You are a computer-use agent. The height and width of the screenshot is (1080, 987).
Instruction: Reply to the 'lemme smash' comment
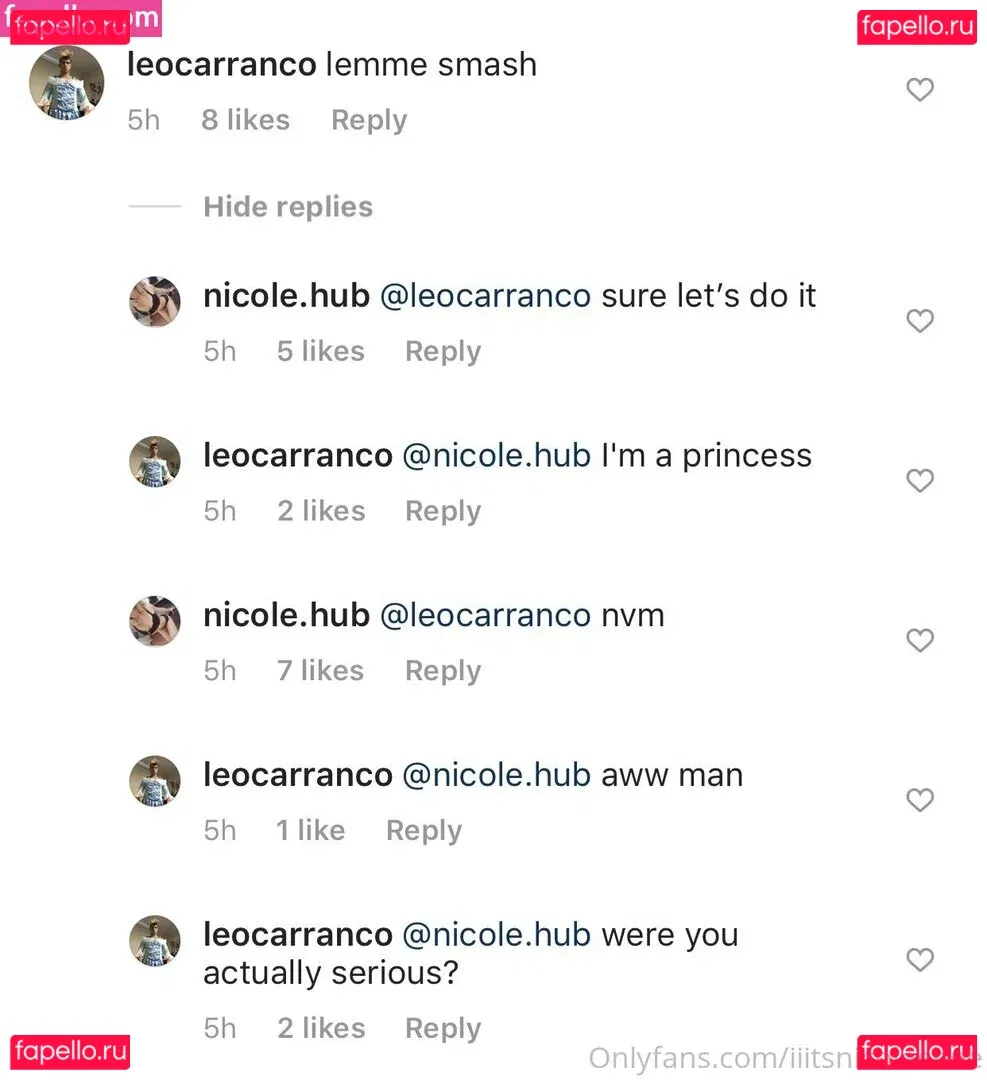click(369, 120)
